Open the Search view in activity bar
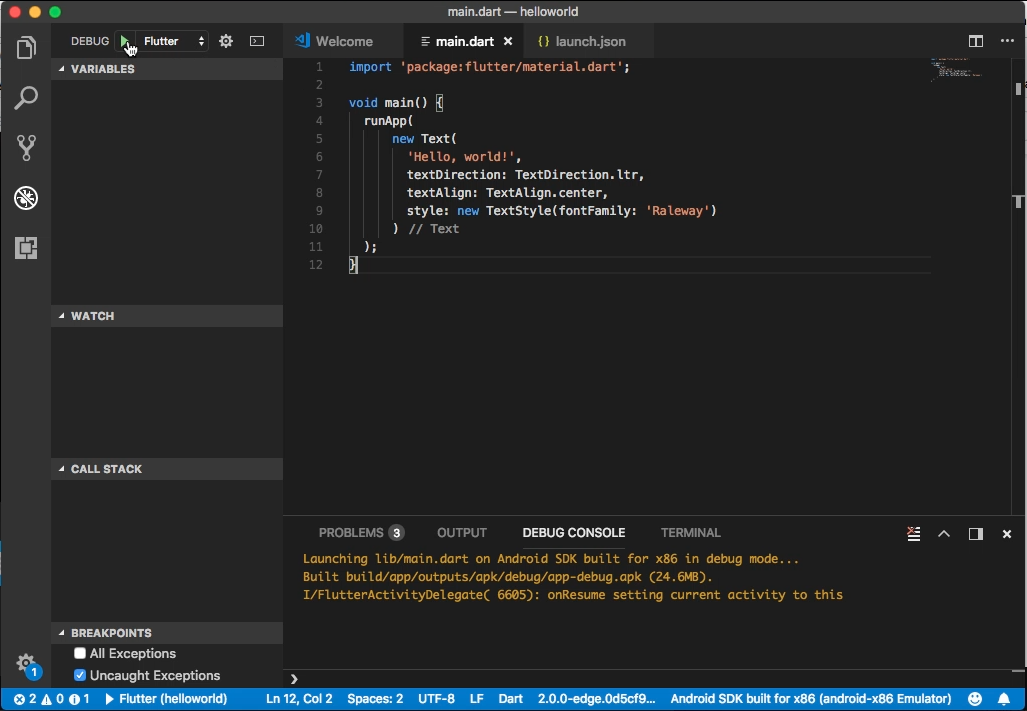This screenshot has width=1027, height=711. pyautogui.click(x=26, y=98)
